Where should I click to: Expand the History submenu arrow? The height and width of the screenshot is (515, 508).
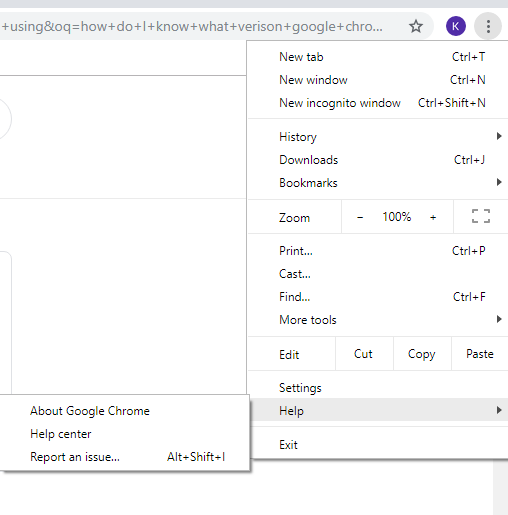coord(499,136)
